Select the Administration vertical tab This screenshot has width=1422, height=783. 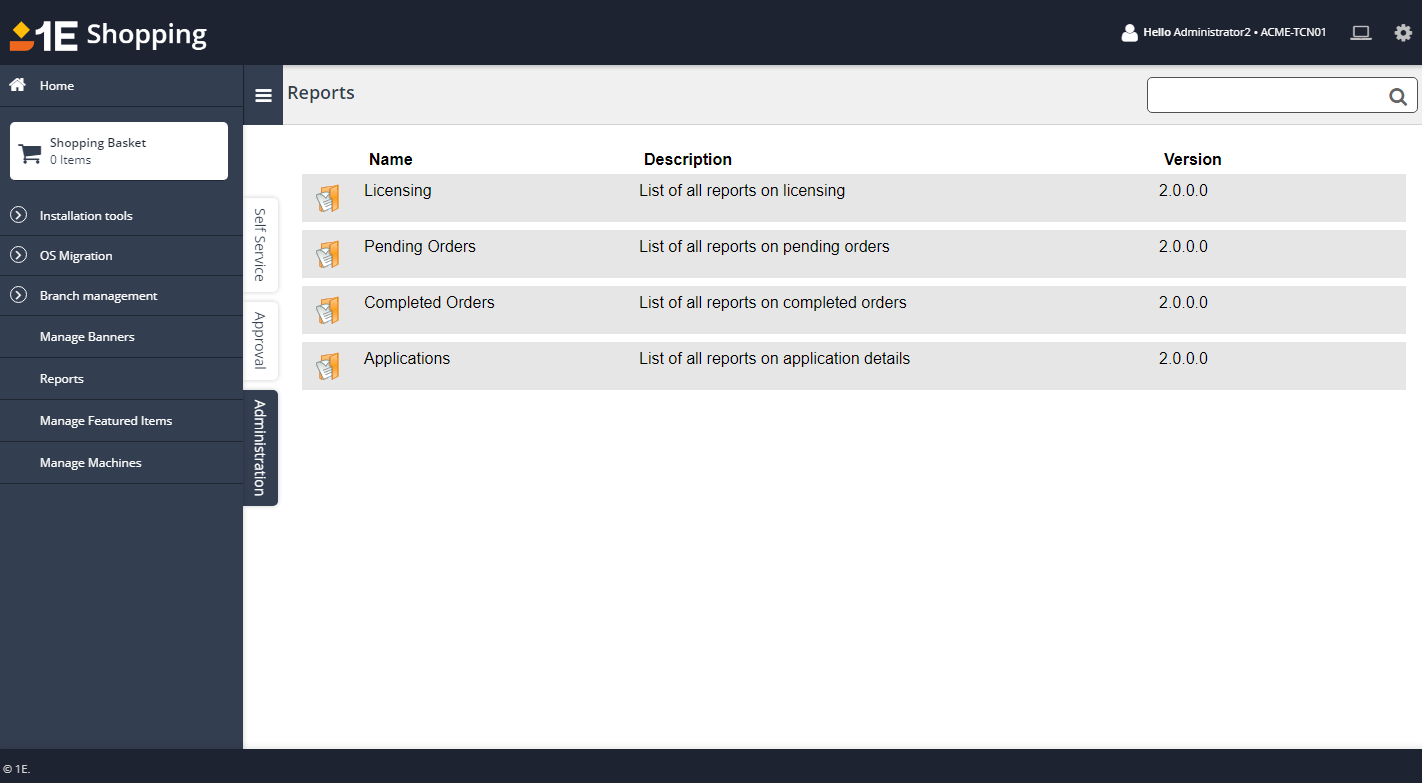click(x=260, y=447)
